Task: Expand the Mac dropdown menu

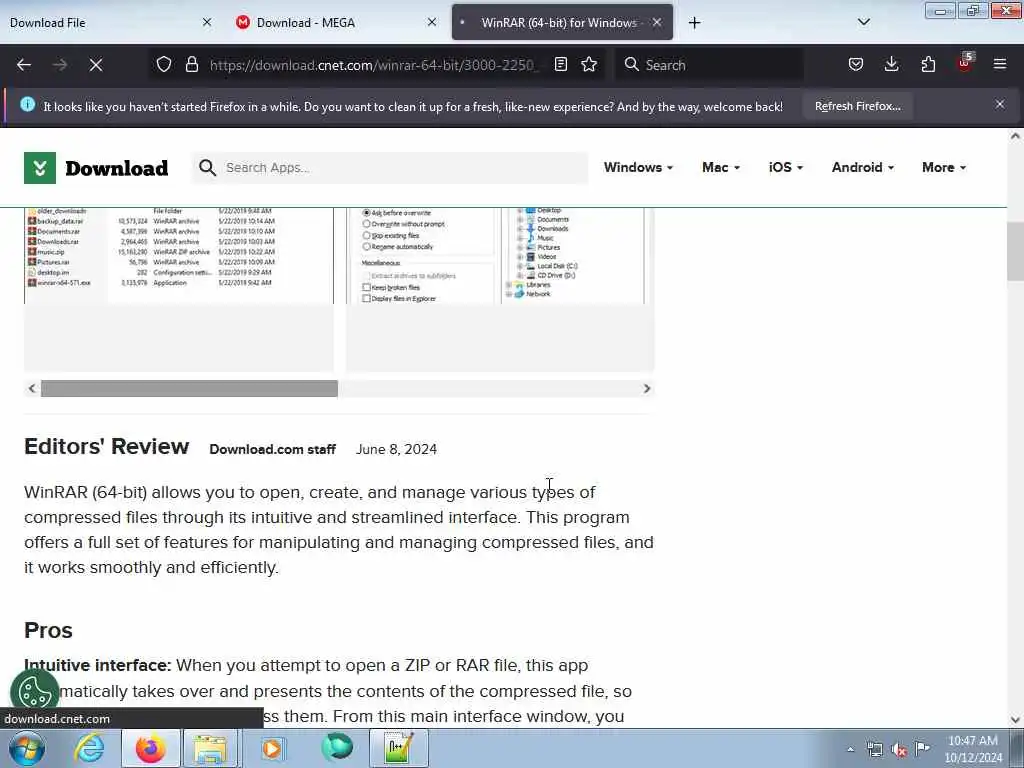Action: coord(721,167)
